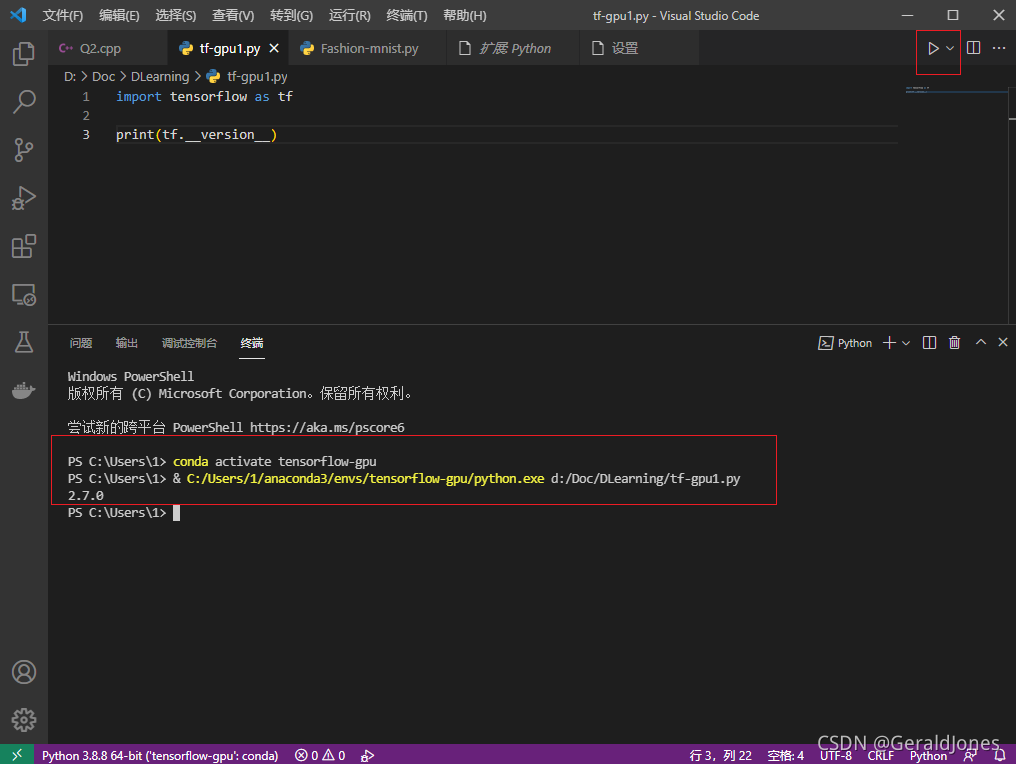Open the Manage gear menu
Viewport: 1016px width, 764px height.
point(24,719)
